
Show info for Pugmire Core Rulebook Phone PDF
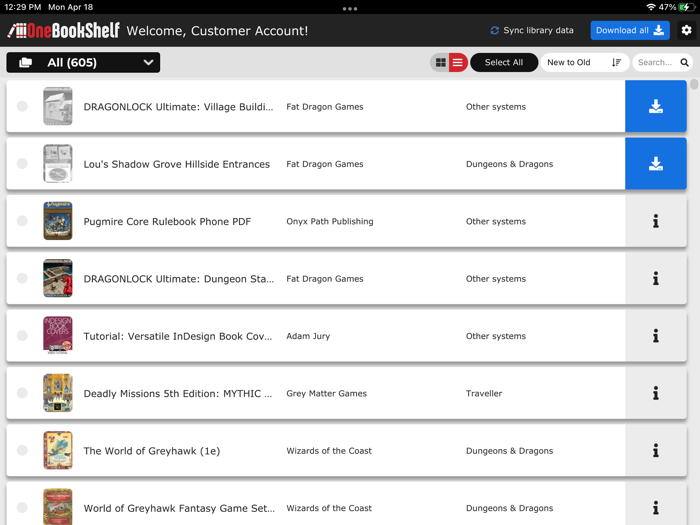coord(655,221)
